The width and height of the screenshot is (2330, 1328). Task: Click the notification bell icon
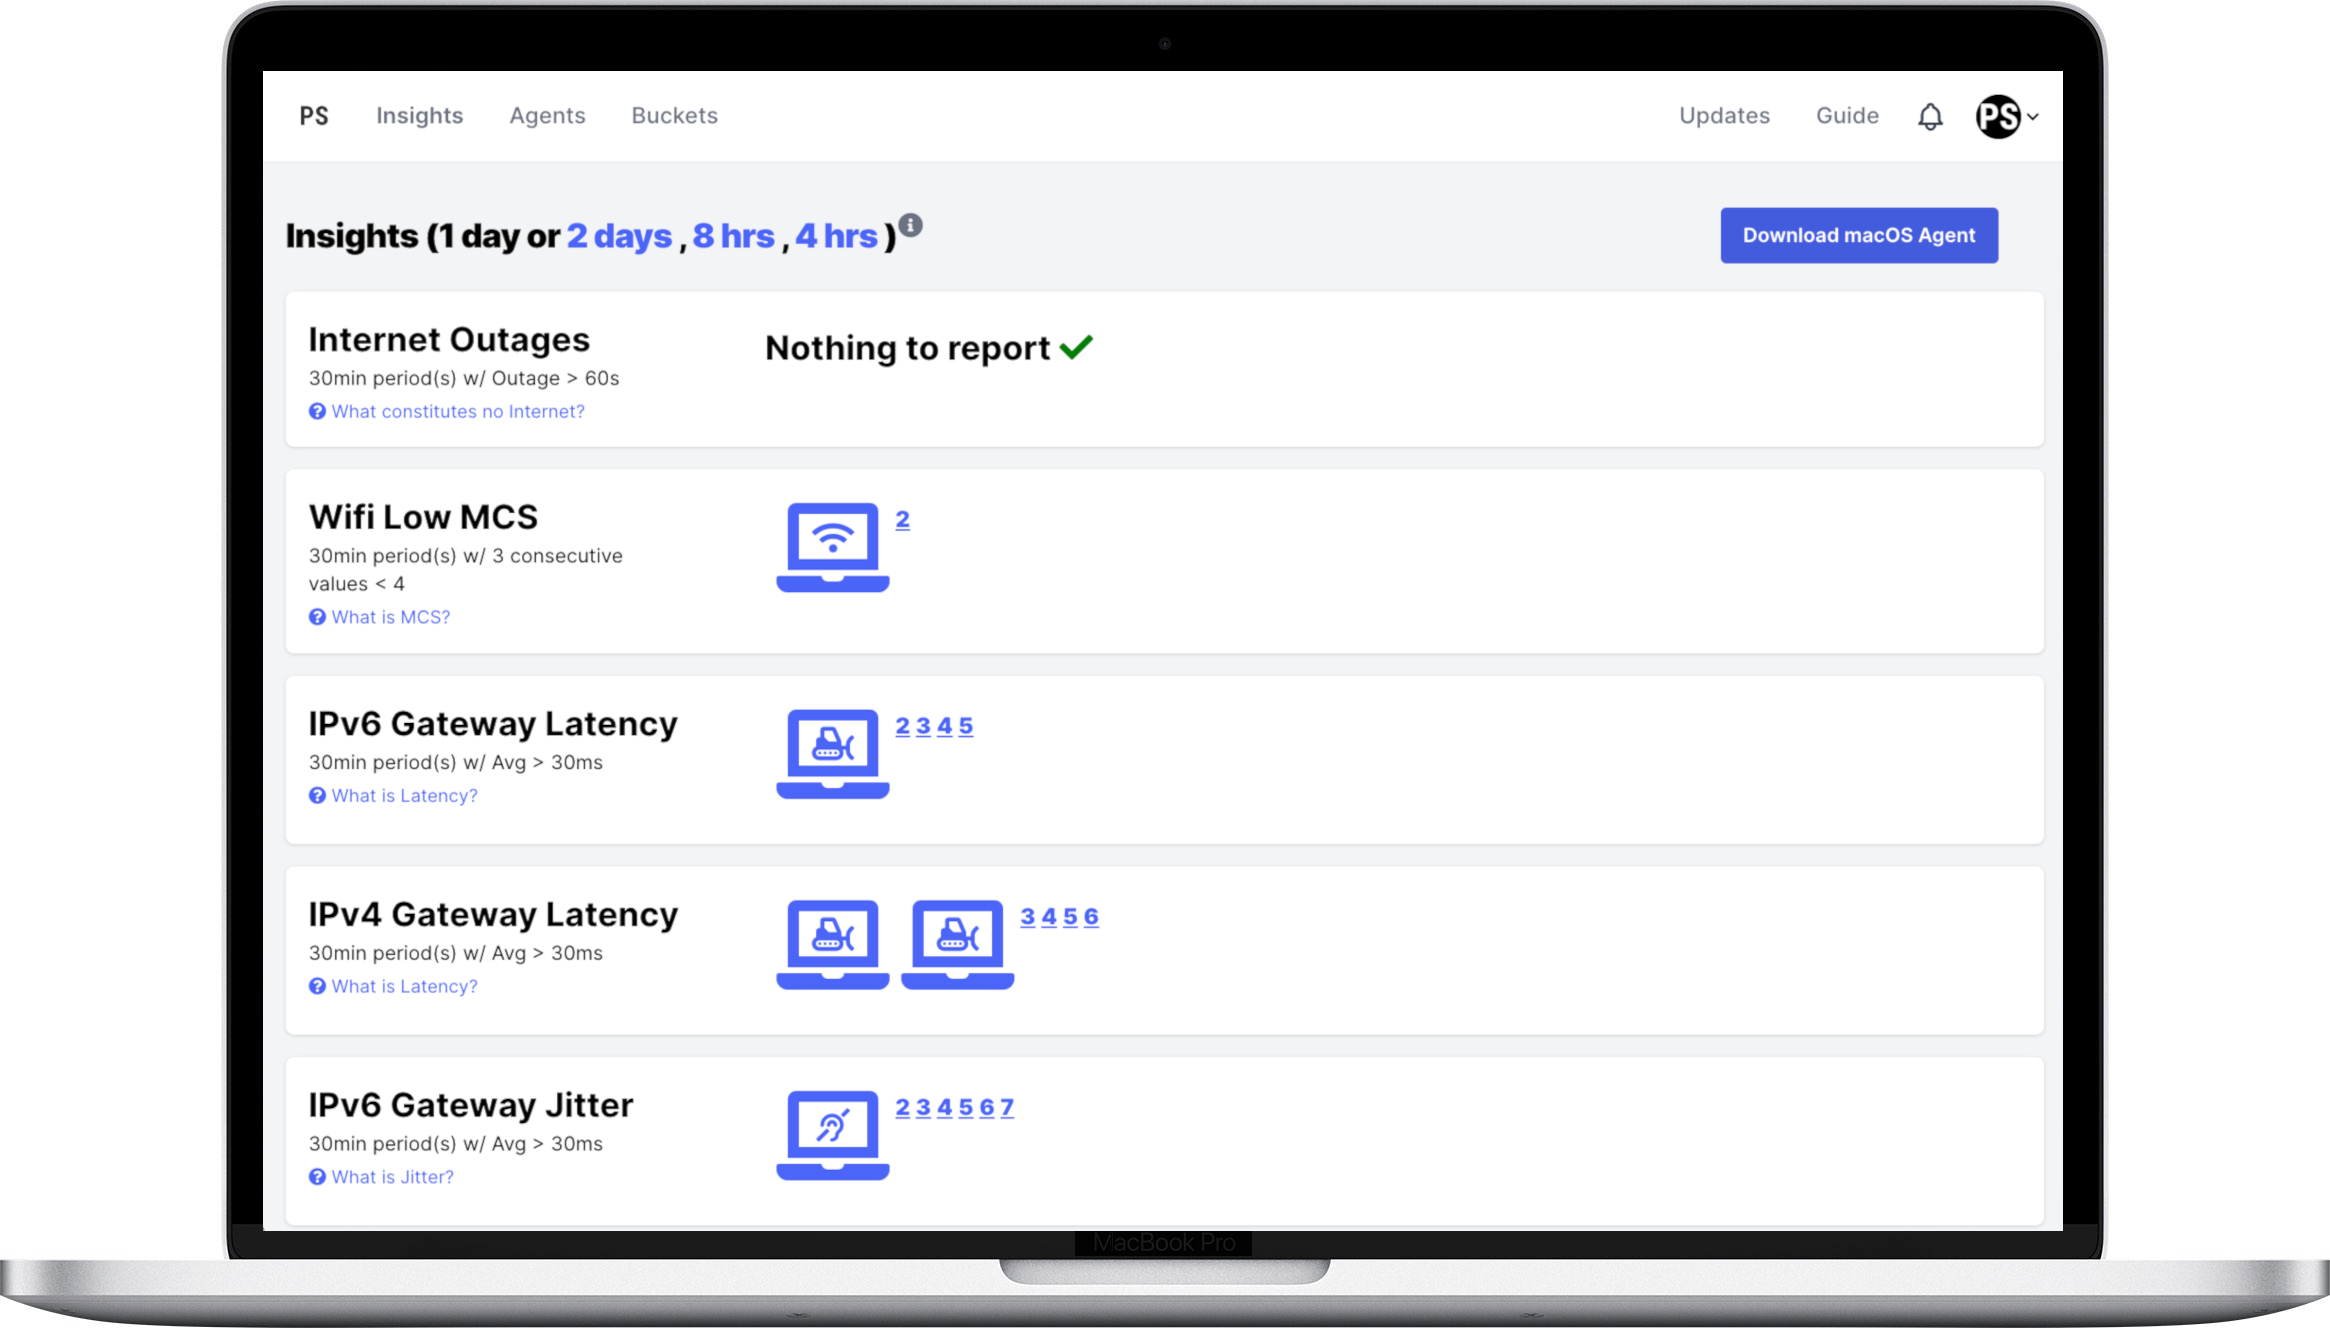click(x=1930, y=117)
